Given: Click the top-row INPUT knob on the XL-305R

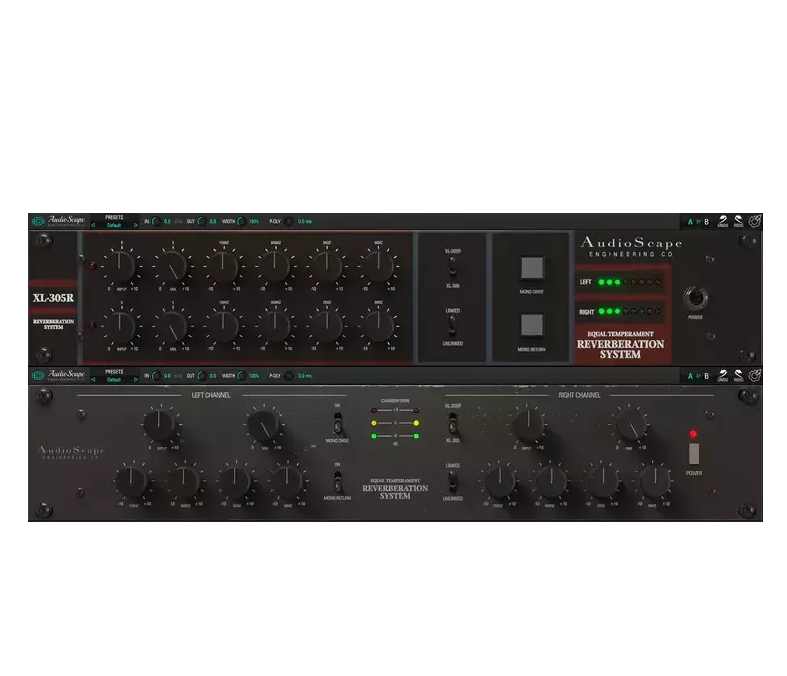Looking at the screenshot, I should point(119,265).
